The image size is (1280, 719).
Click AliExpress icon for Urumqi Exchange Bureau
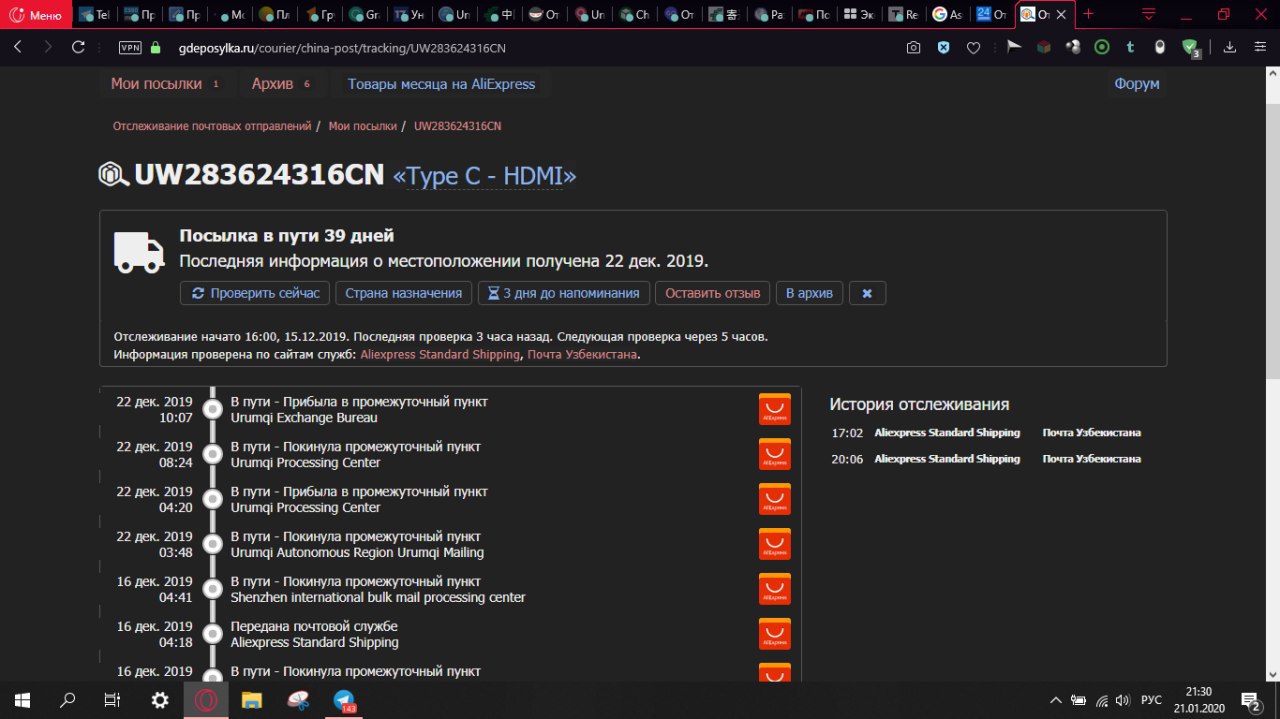775,409
